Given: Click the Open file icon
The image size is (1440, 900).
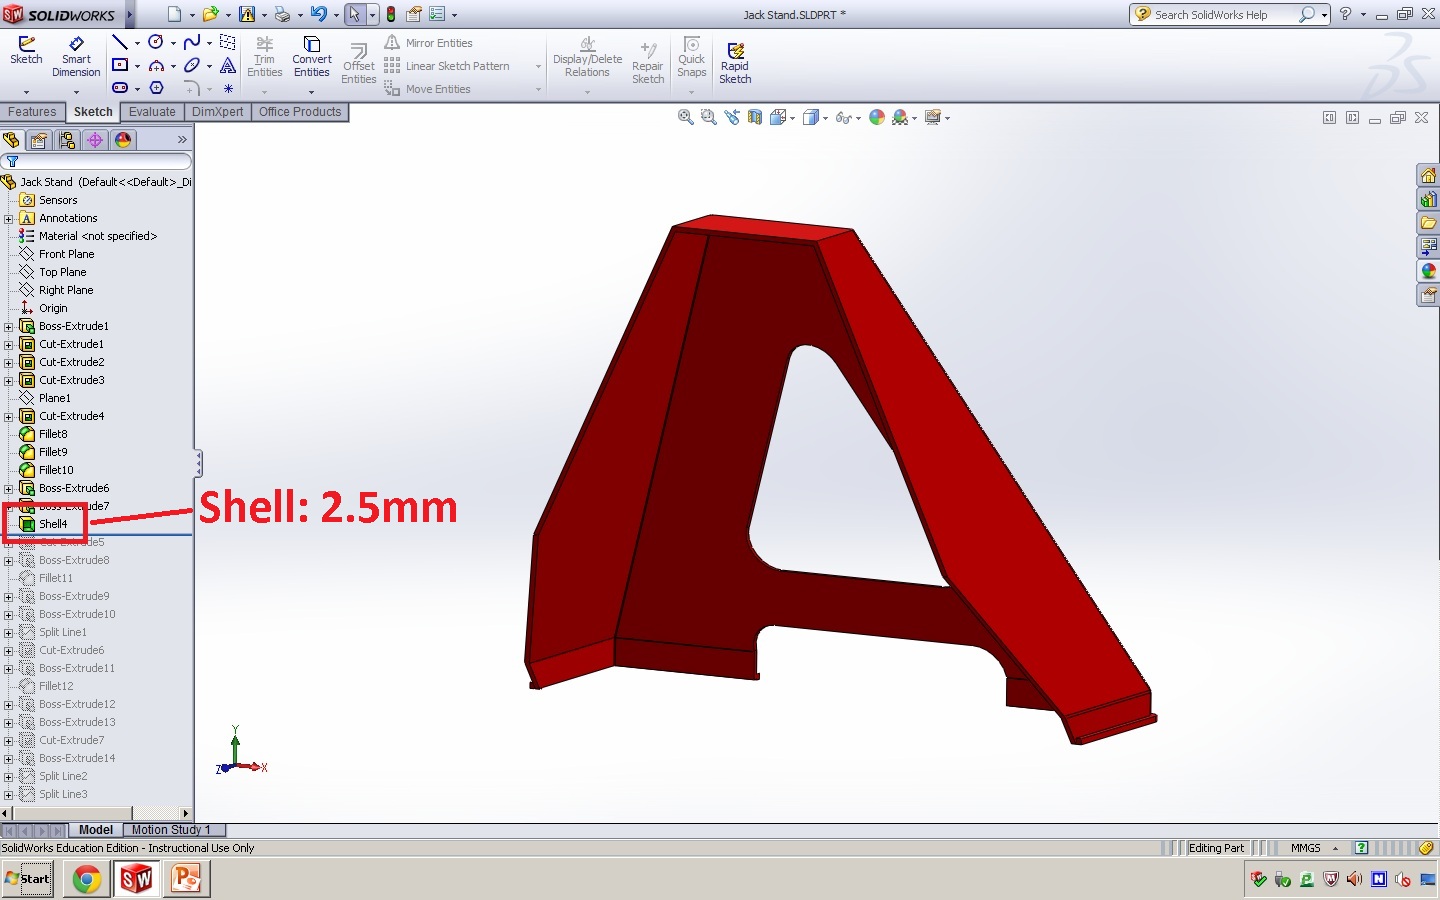Looking at the screenshot, I should (210, 14).
